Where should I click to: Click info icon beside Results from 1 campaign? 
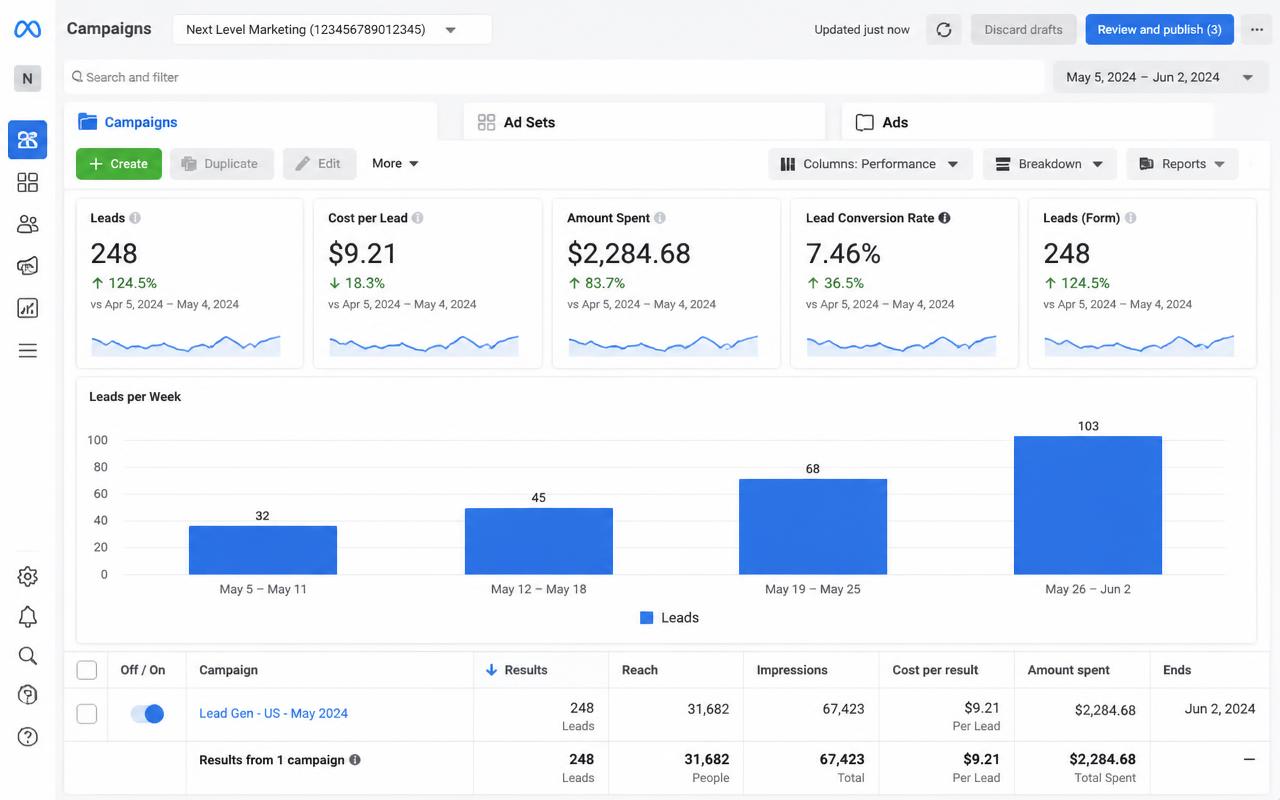(x=354, y=760)
